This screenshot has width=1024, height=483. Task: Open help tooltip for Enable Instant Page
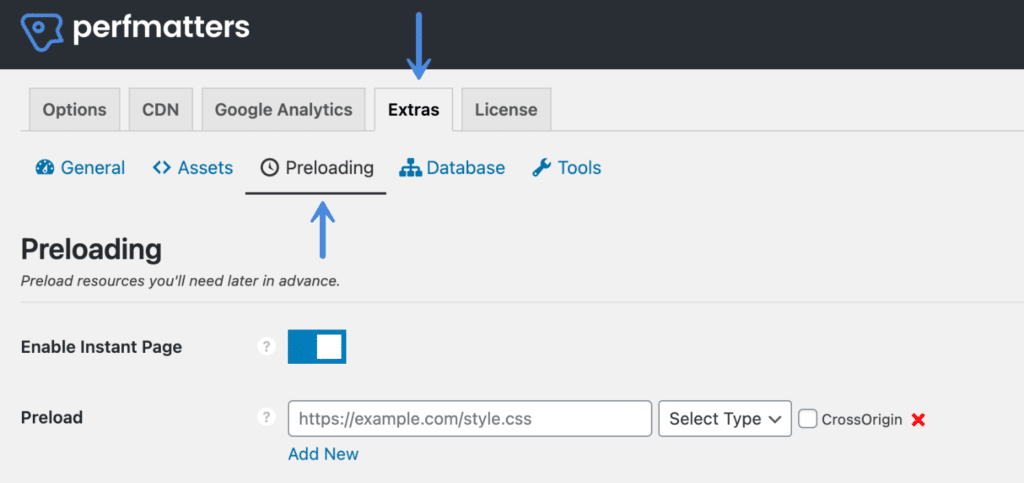tap(266, 347)
